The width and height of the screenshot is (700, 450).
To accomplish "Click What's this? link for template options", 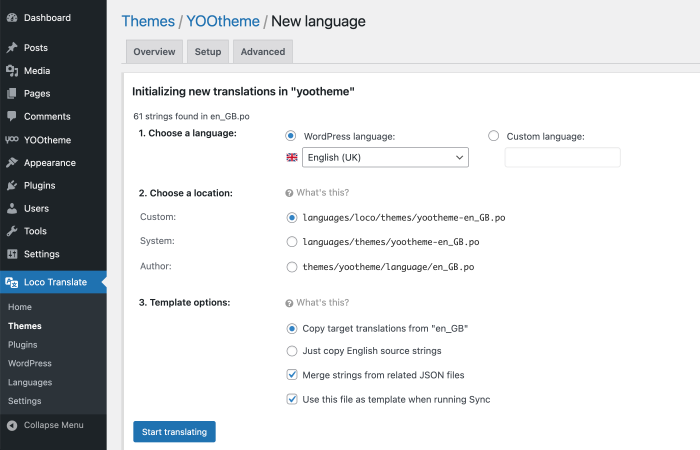I will click(323, 302).
